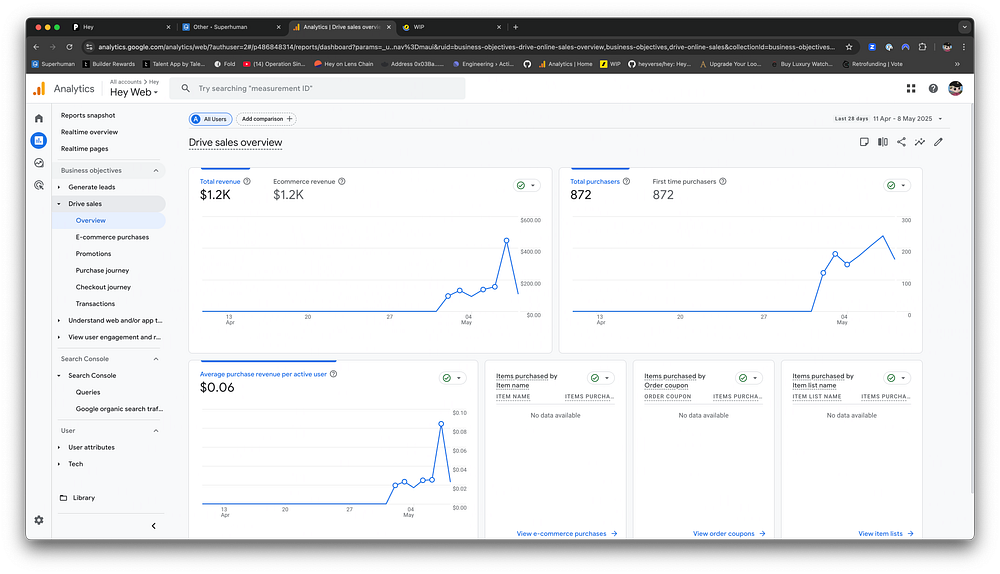1000x574 pixels.
Task: Edit report with pencil icon
Action: (x=938, y=142)
